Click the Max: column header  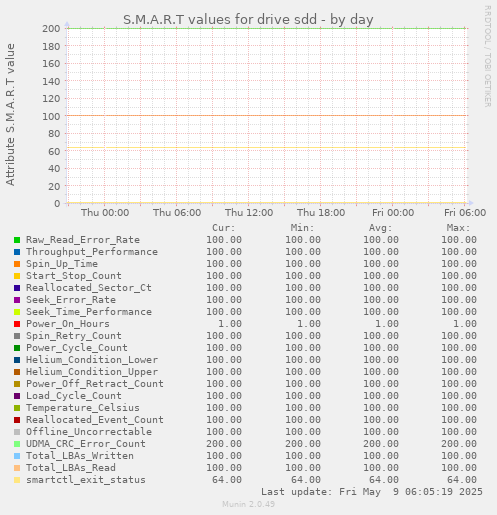[x=458, y=228]
